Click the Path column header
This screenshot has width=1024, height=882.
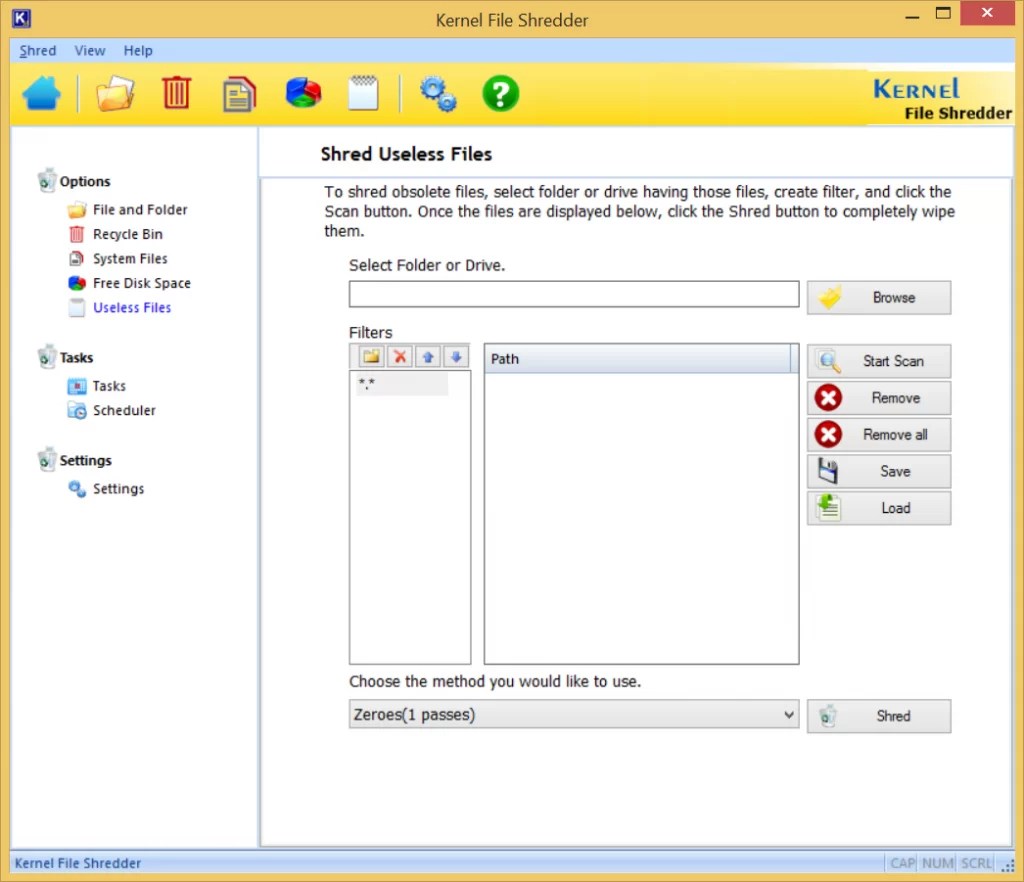[x=637, y=358]
